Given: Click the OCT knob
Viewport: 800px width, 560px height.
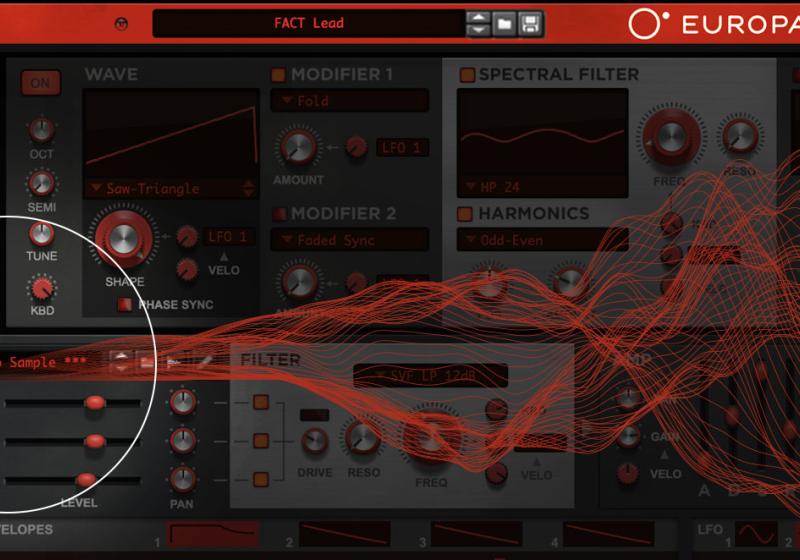Looking at the screenshot, I should (x=41, y=130).
